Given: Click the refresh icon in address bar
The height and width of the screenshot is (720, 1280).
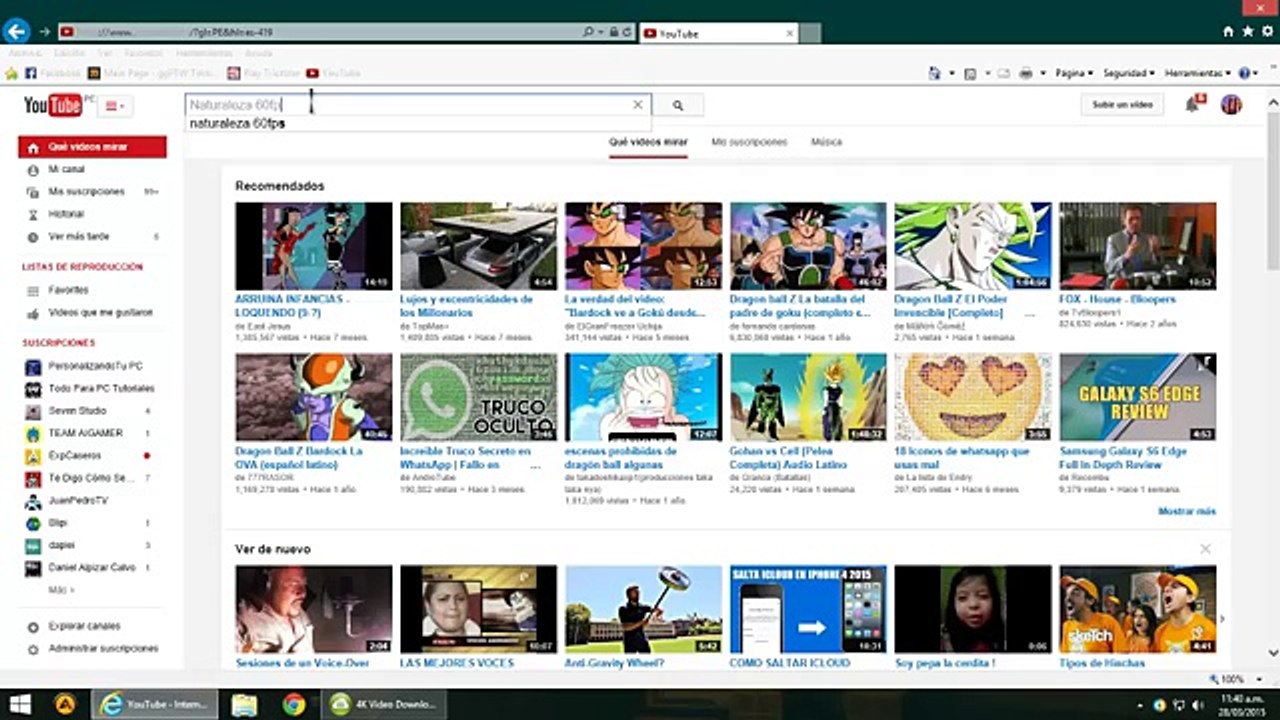Looking at the screenshot, I should [627, 32].
